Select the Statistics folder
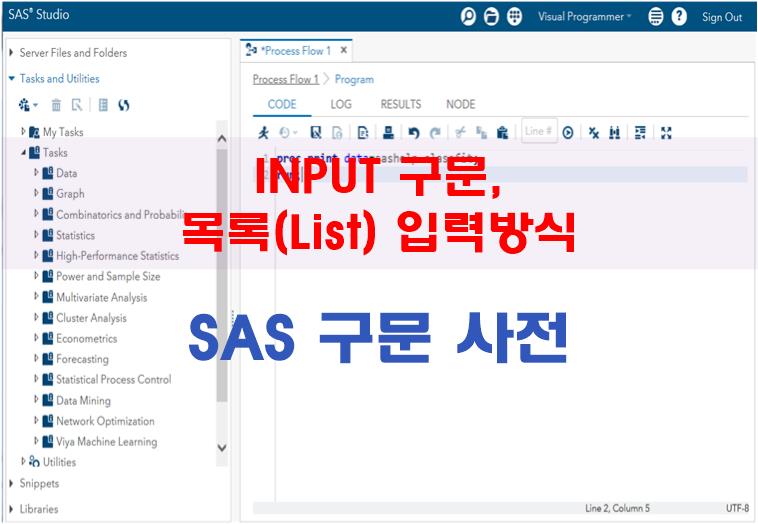The width and height of the screenshot is (758, 524). click(75, 235)
